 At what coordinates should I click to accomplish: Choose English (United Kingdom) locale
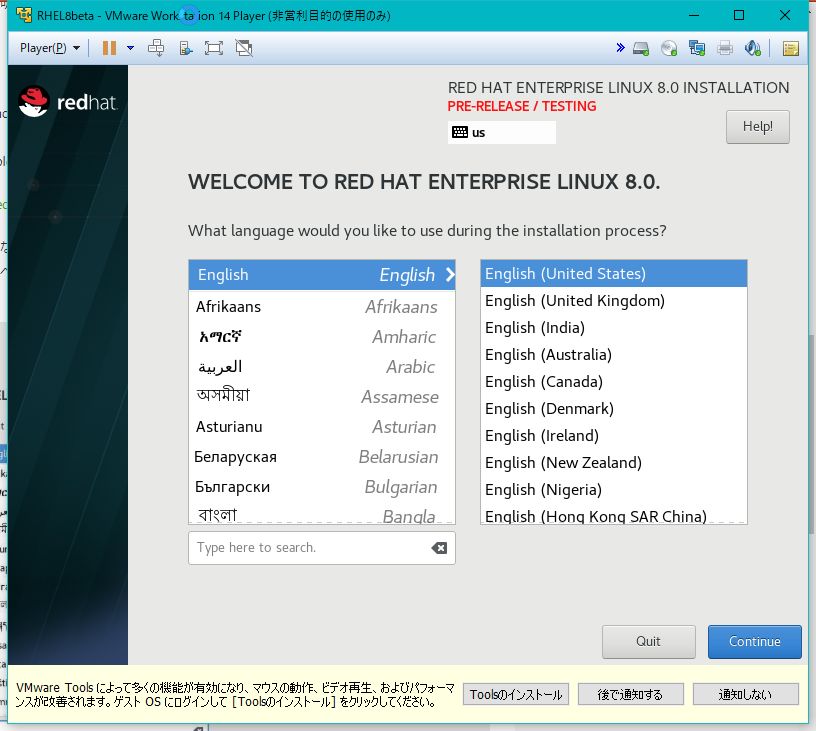pos(614,301)
